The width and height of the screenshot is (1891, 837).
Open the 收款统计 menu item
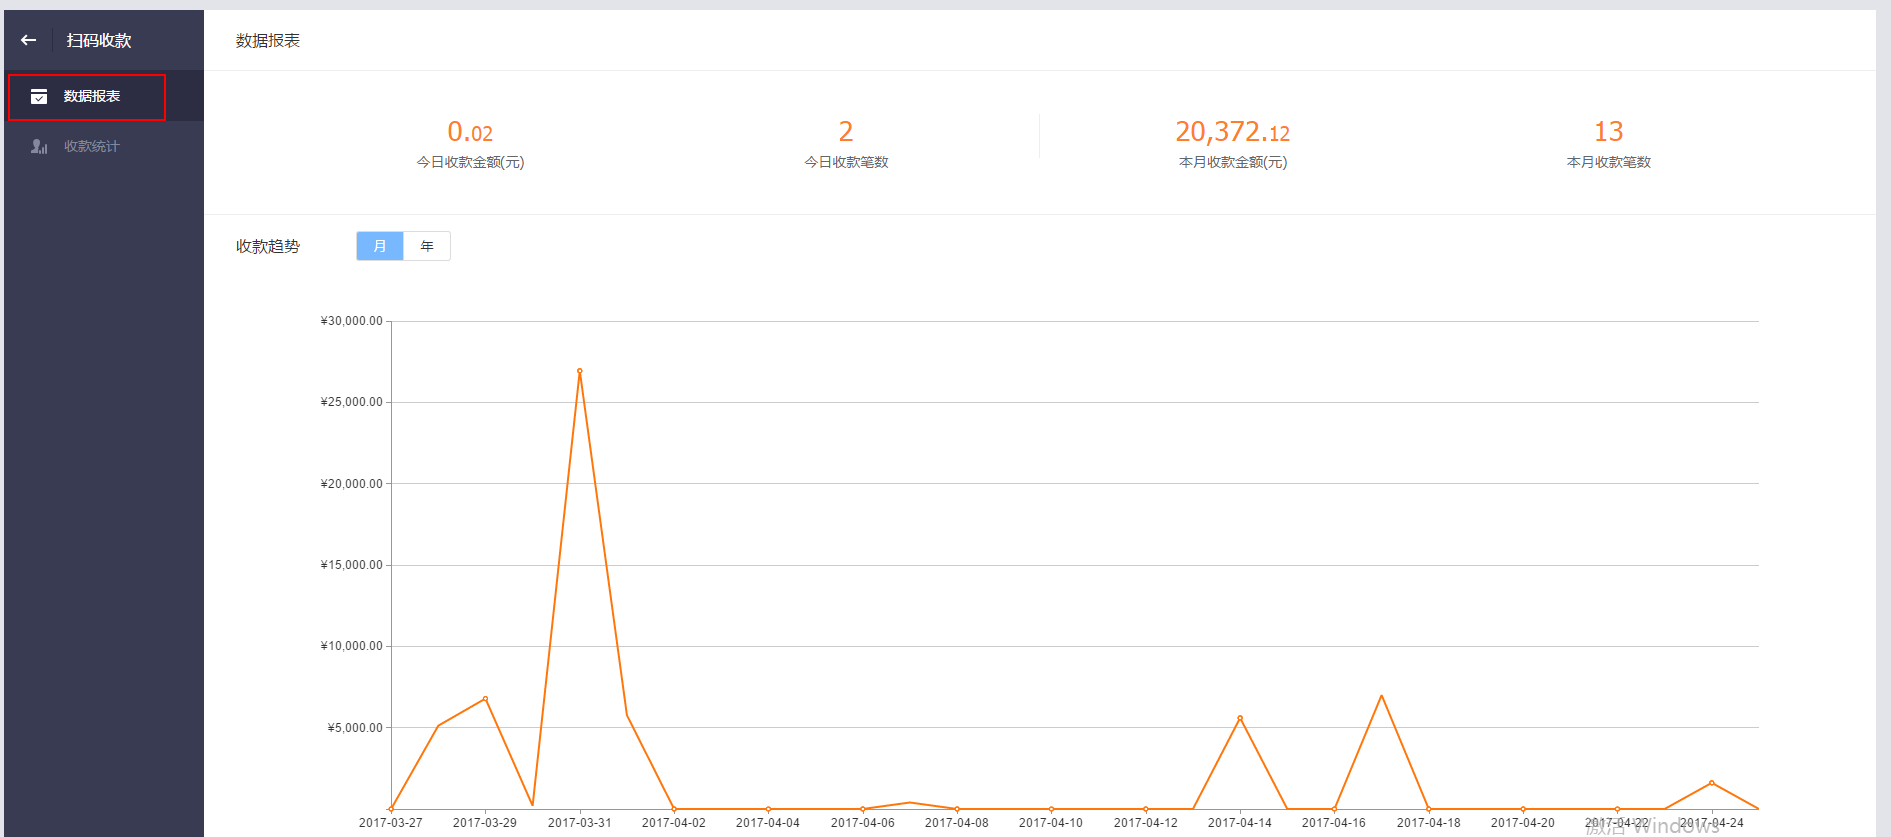pyautogui.click(x=91, y=147)
